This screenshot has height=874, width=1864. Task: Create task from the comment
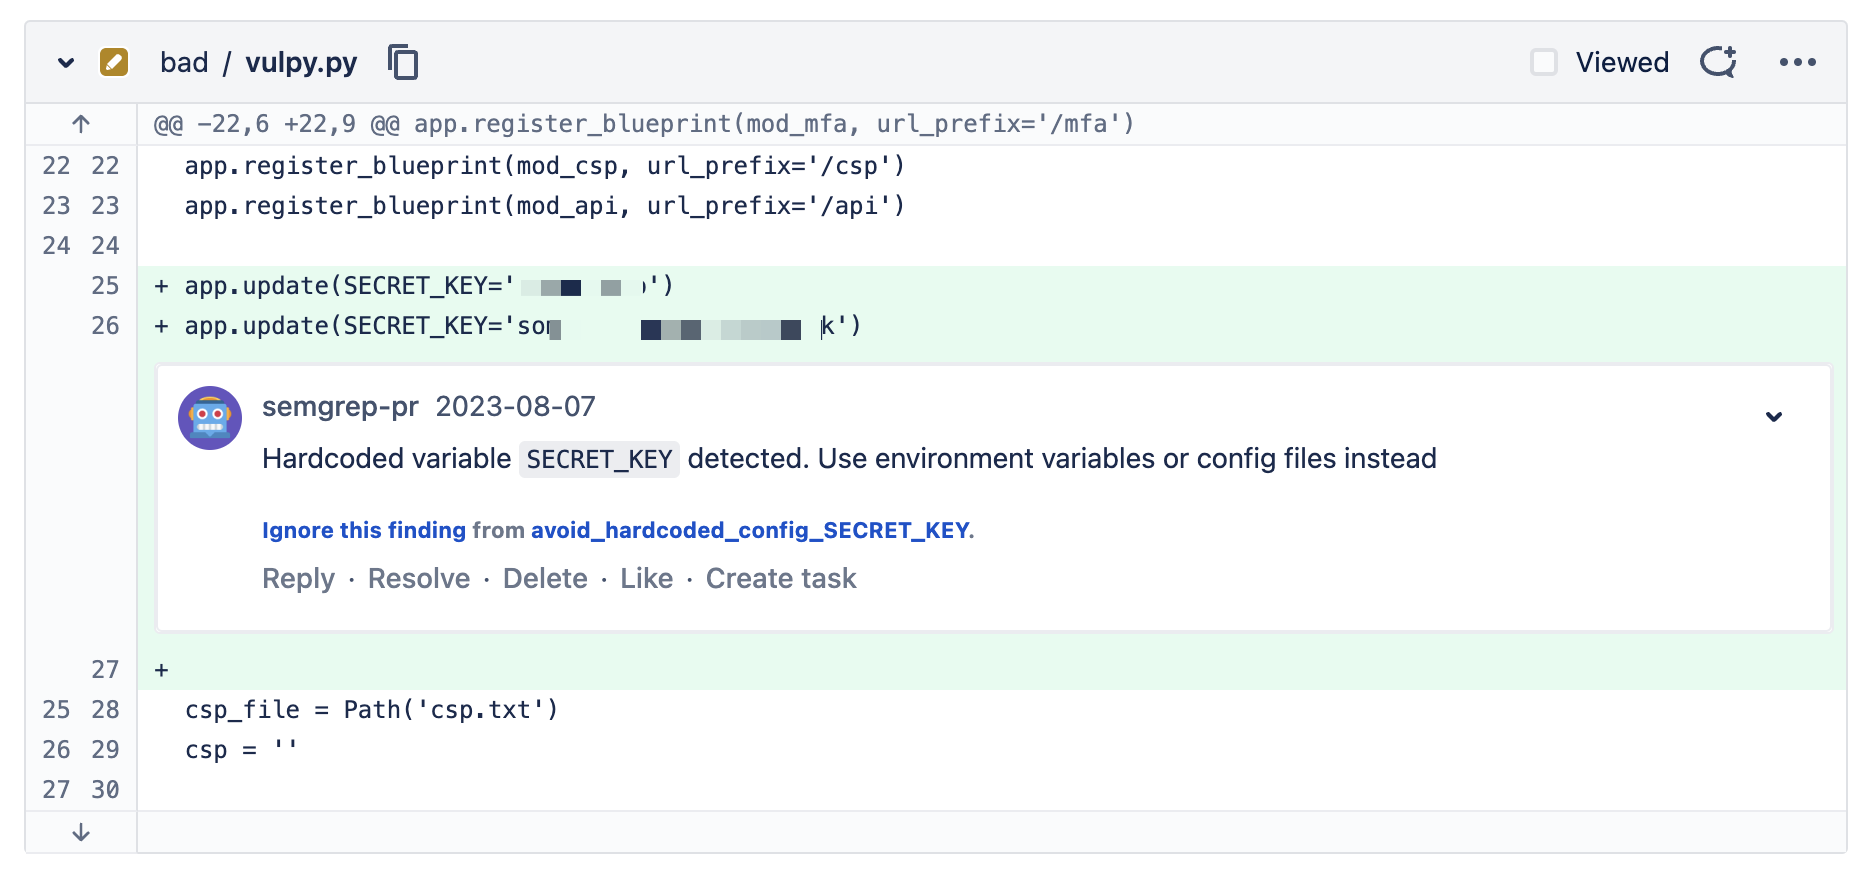tap(781, 578)
